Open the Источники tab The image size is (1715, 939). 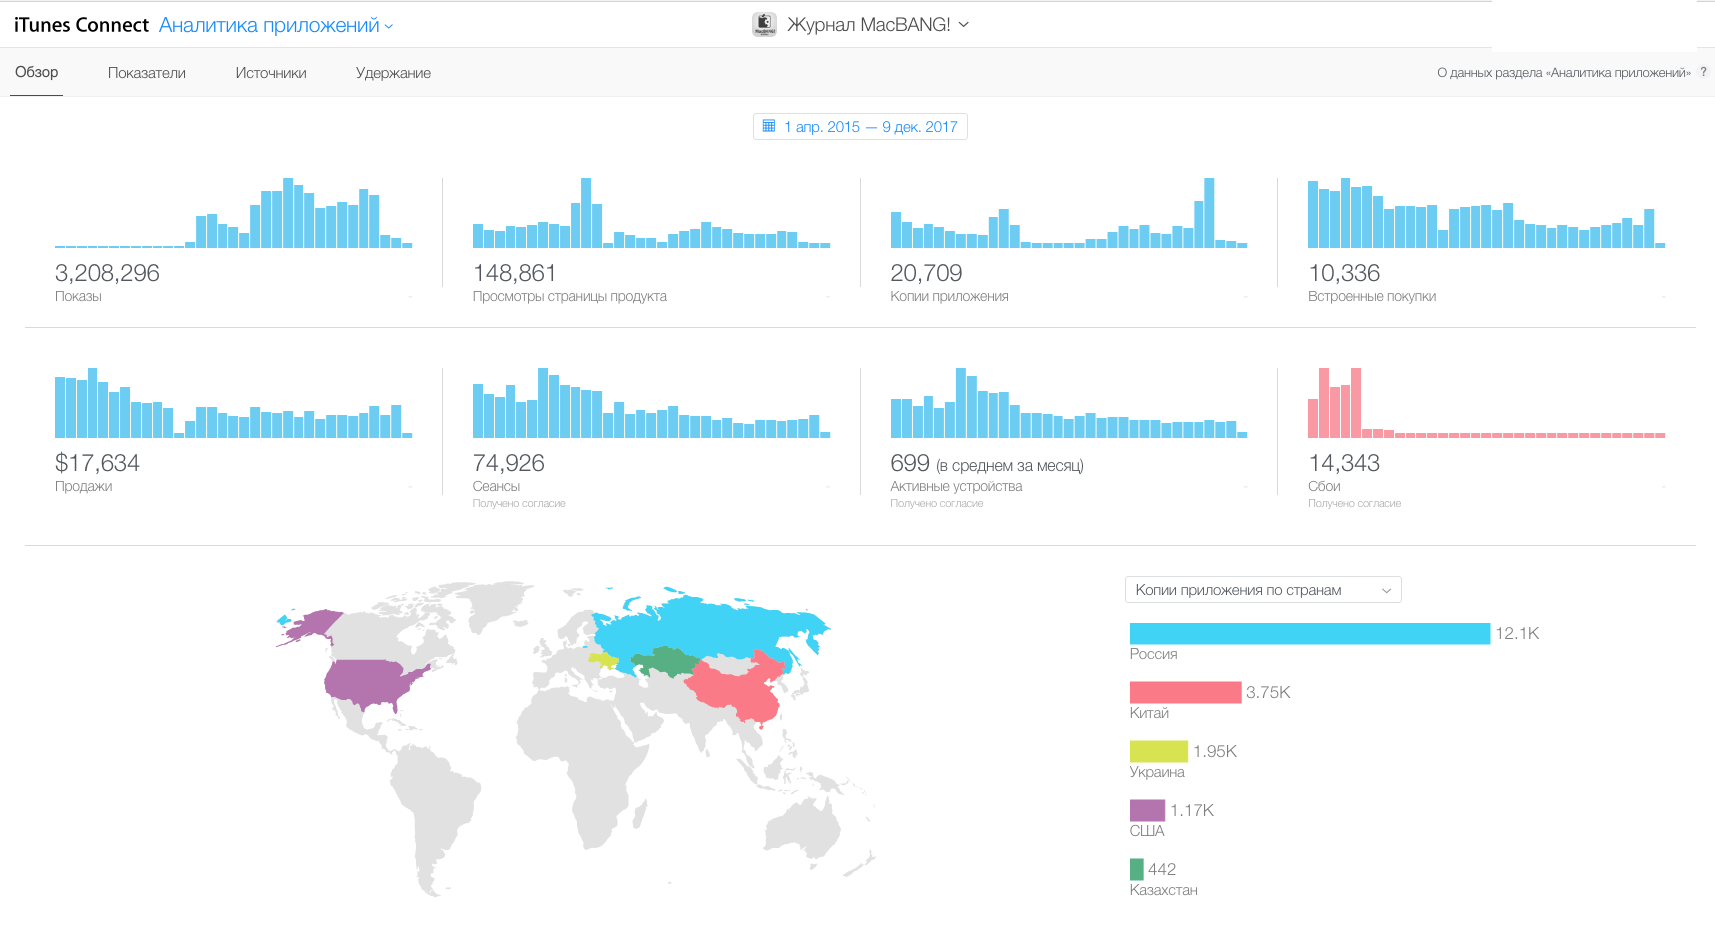271,73
